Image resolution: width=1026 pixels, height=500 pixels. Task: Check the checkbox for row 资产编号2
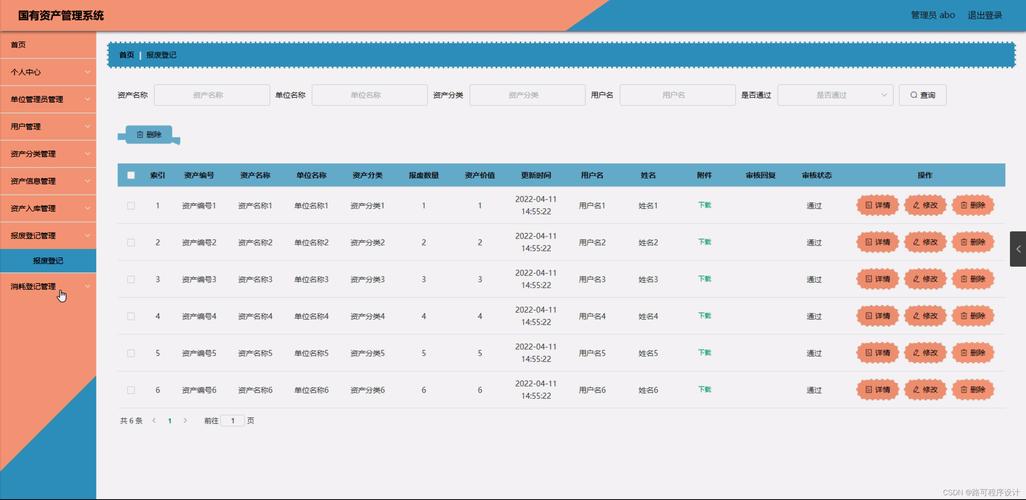[131, 242]
